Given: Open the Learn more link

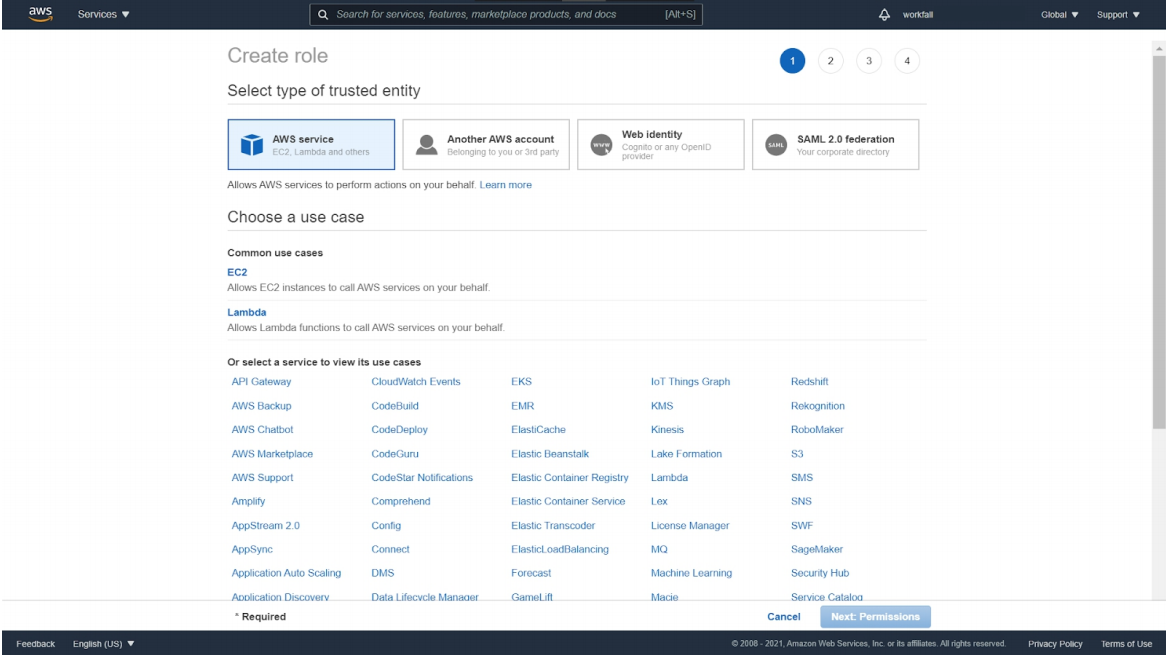Looking at the screenshot, I should click(505, 184).
